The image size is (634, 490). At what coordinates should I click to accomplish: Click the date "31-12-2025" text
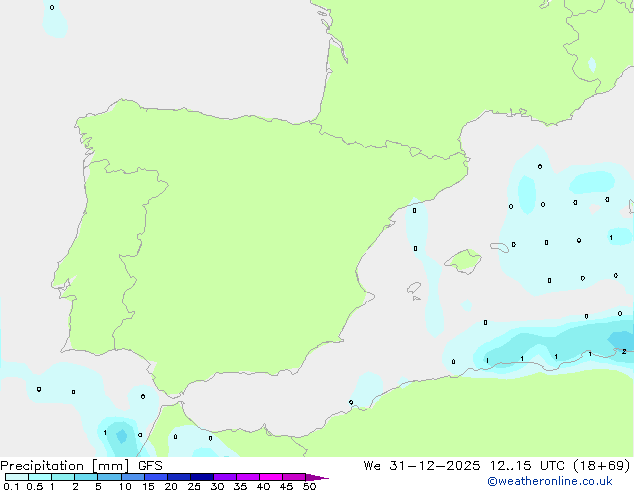435,466
